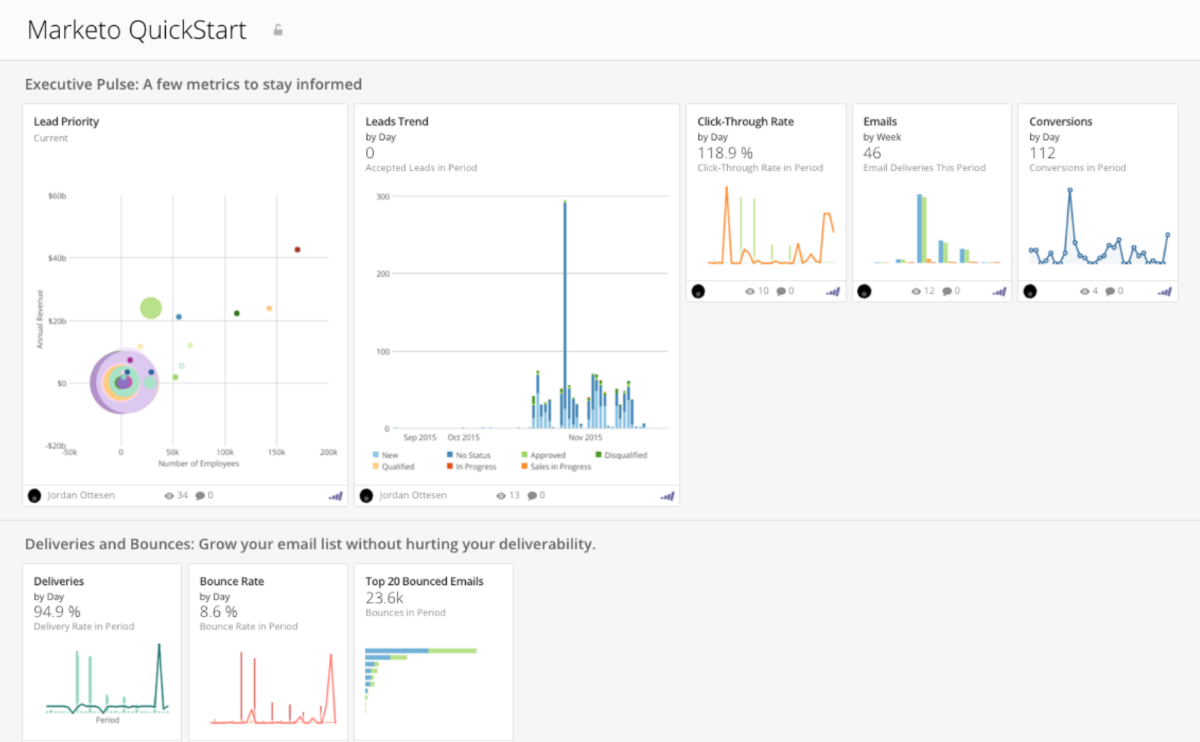Open the Bounce Rate card title
The height and width of the screenshot is (742, 1200).
tap(232, 582)
